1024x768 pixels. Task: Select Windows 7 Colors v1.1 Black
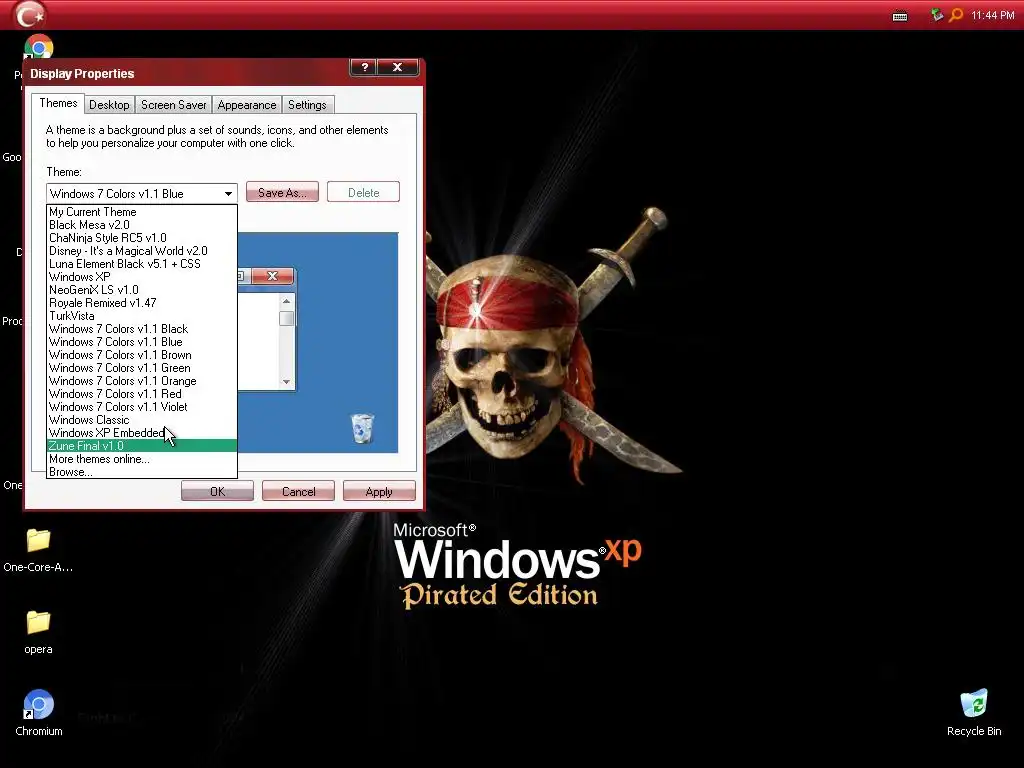point(142,329)
